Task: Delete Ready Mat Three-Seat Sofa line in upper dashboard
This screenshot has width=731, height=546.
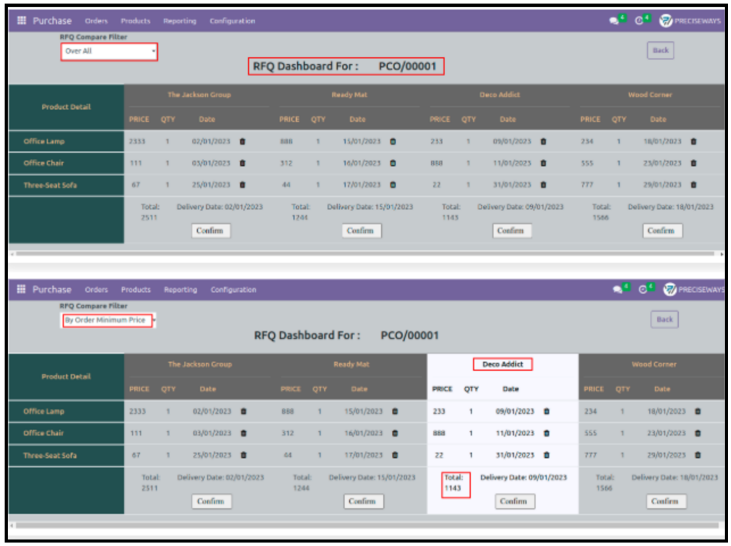Action: click(x=392, y=184)
